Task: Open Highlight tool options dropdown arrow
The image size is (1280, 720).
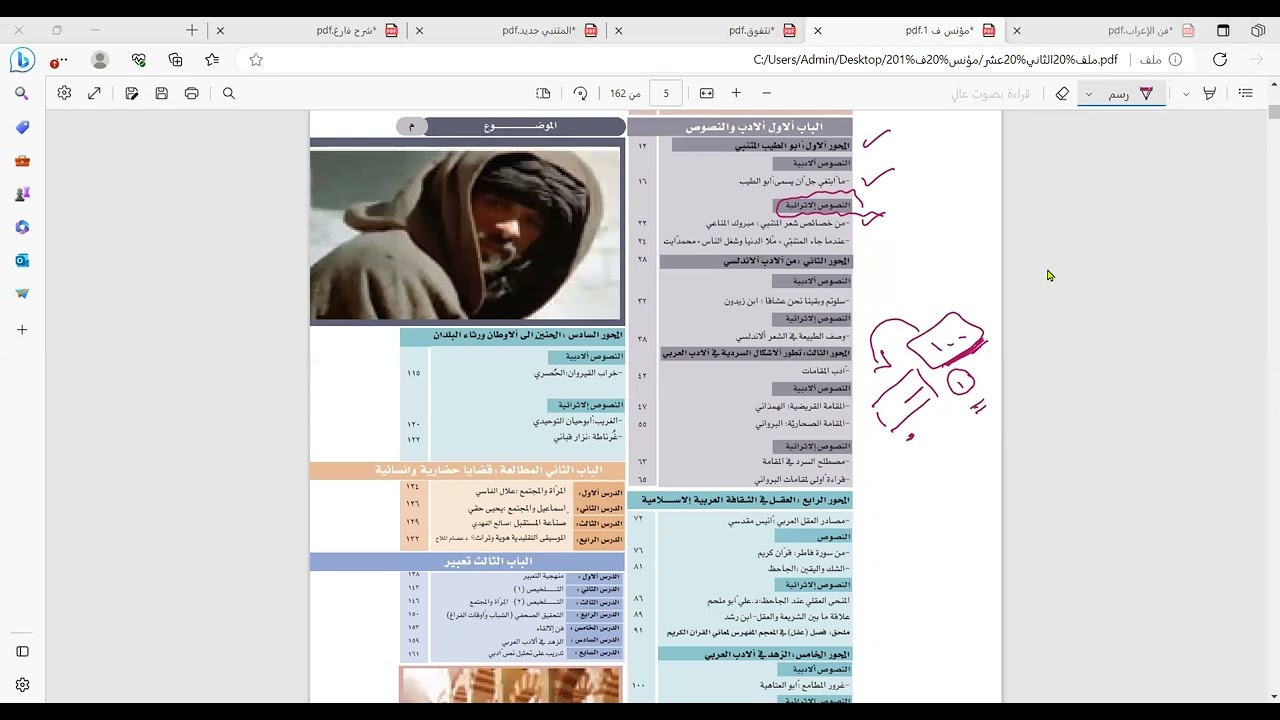Action: tap(1186, 94)
